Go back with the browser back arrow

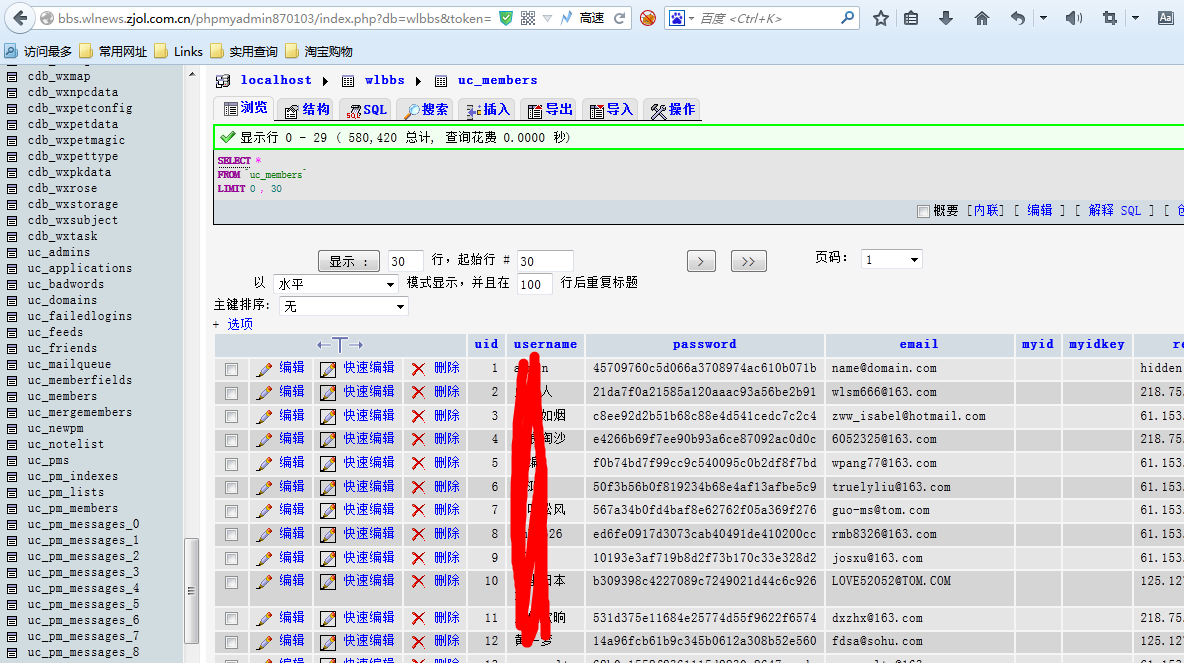click(x=19, y=17)
